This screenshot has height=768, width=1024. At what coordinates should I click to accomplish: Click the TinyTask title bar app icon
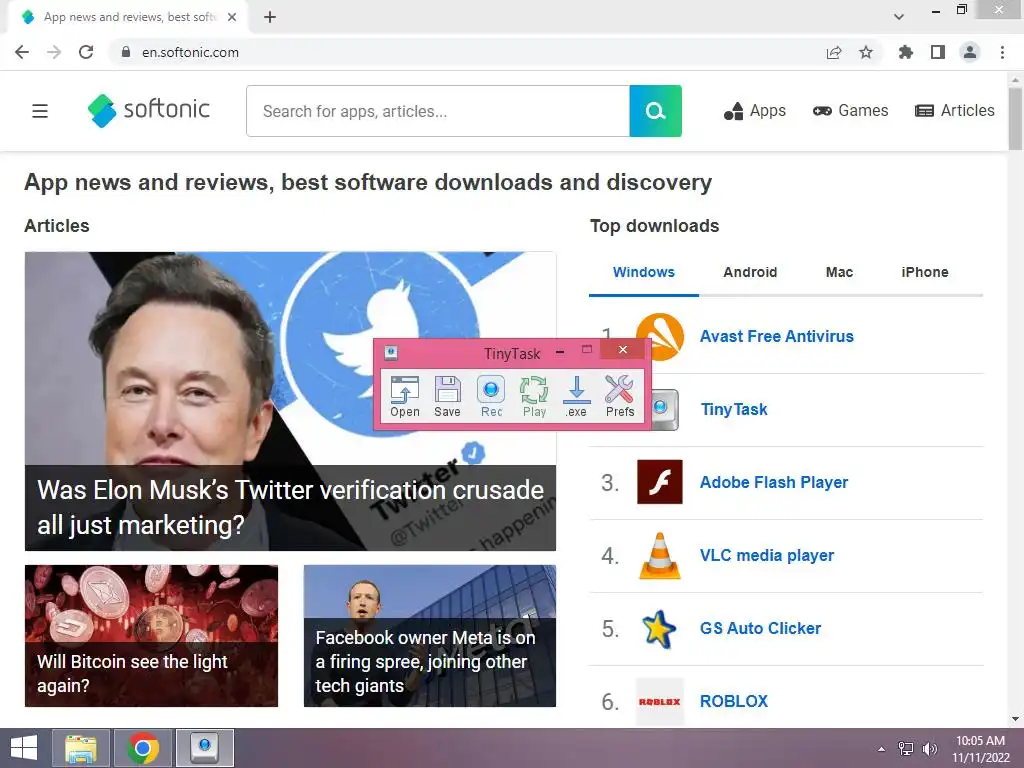click(x=391, y=353)
